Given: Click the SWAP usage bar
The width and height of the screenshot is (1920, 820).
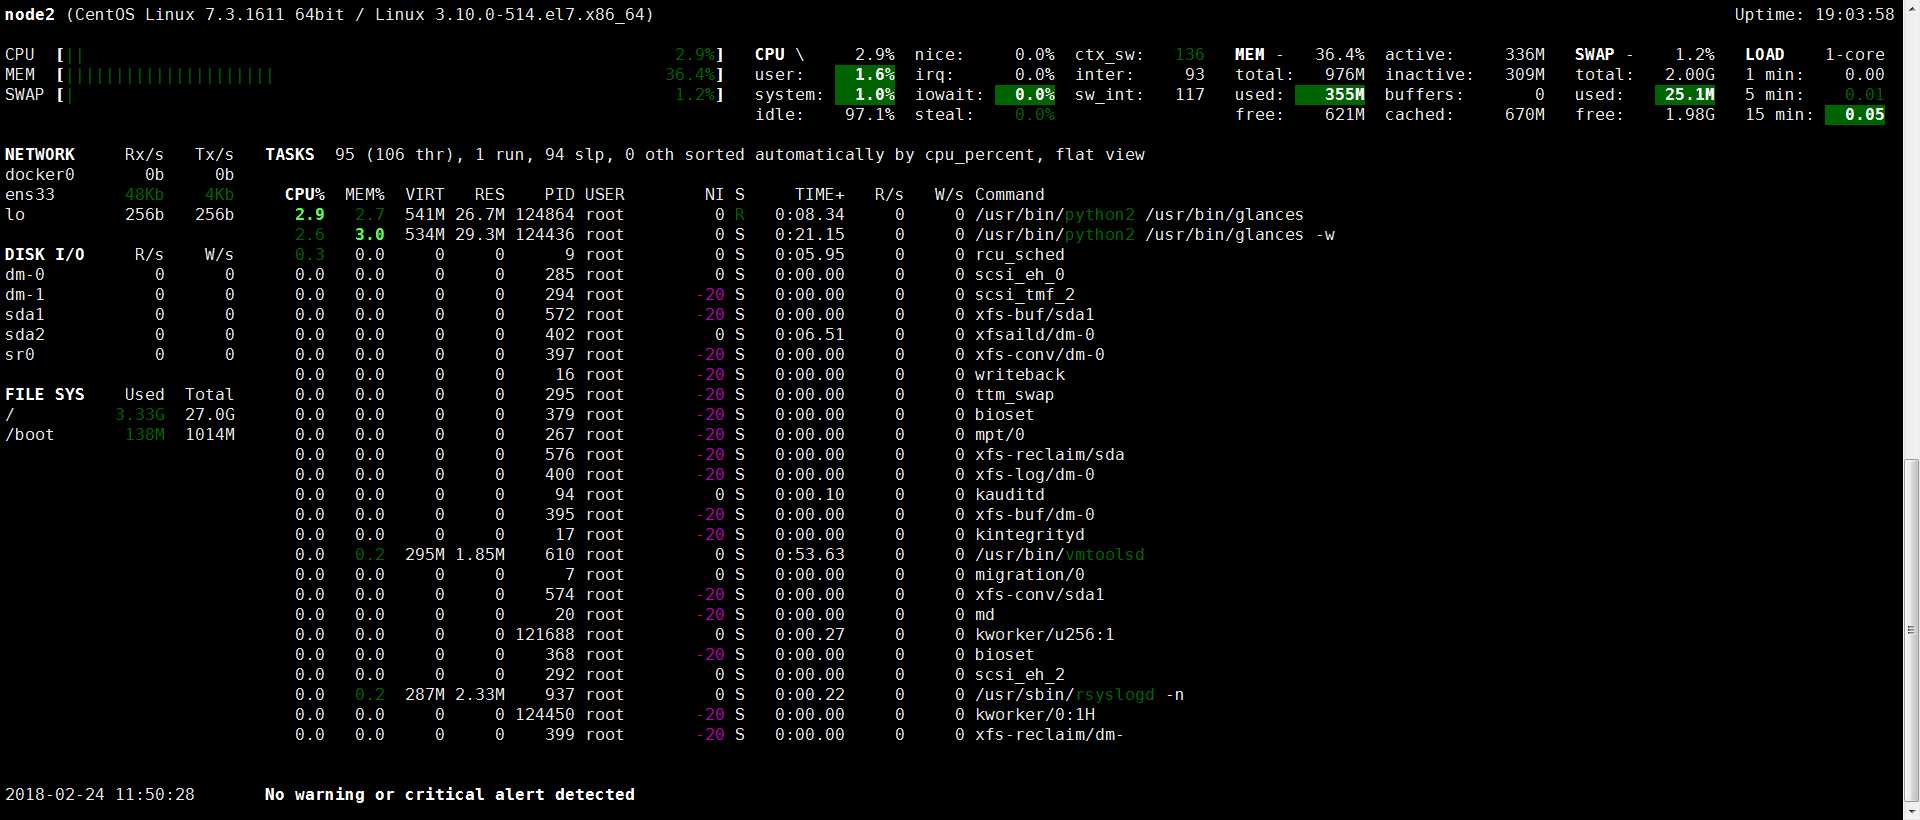Looking at the screenshot, I should [x=390, y=95].
